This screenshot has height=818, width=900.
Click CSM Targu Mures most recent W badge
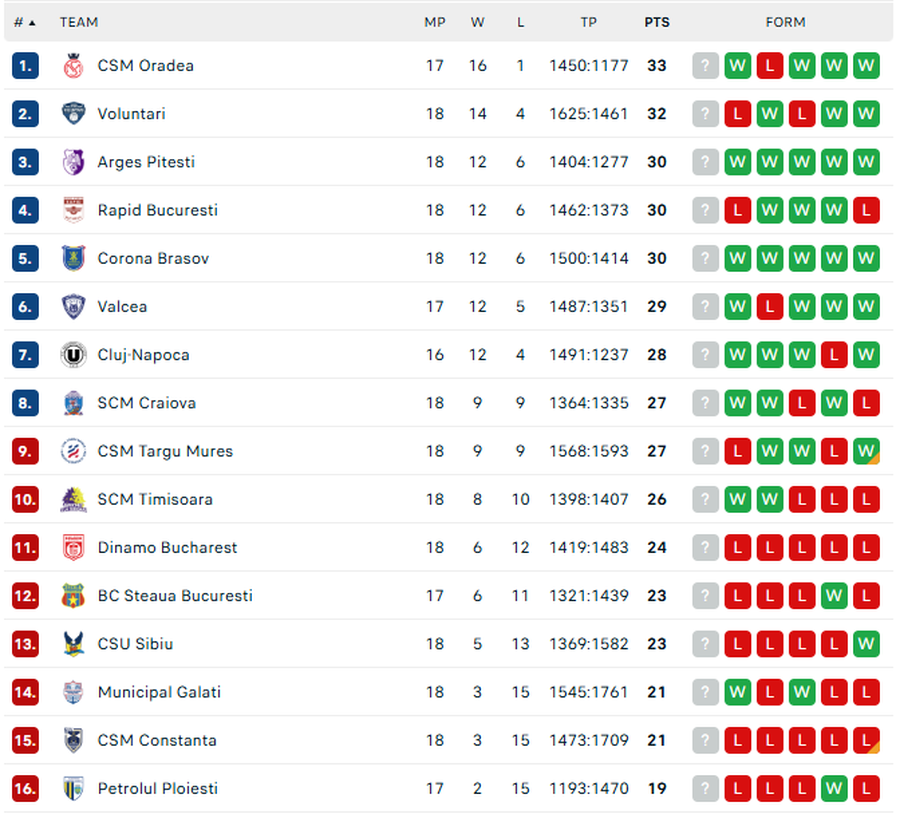click(x=866, y=451)
